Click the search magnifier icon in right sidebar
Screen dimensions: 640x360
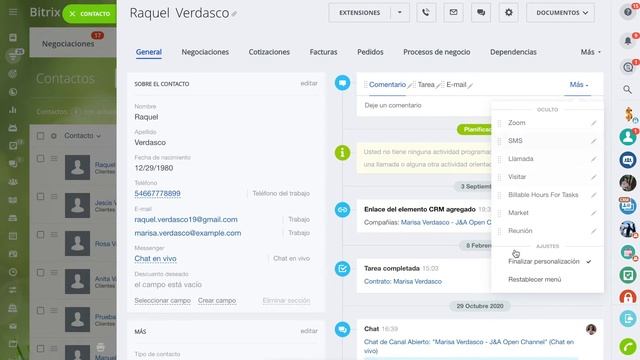(627, 89)
